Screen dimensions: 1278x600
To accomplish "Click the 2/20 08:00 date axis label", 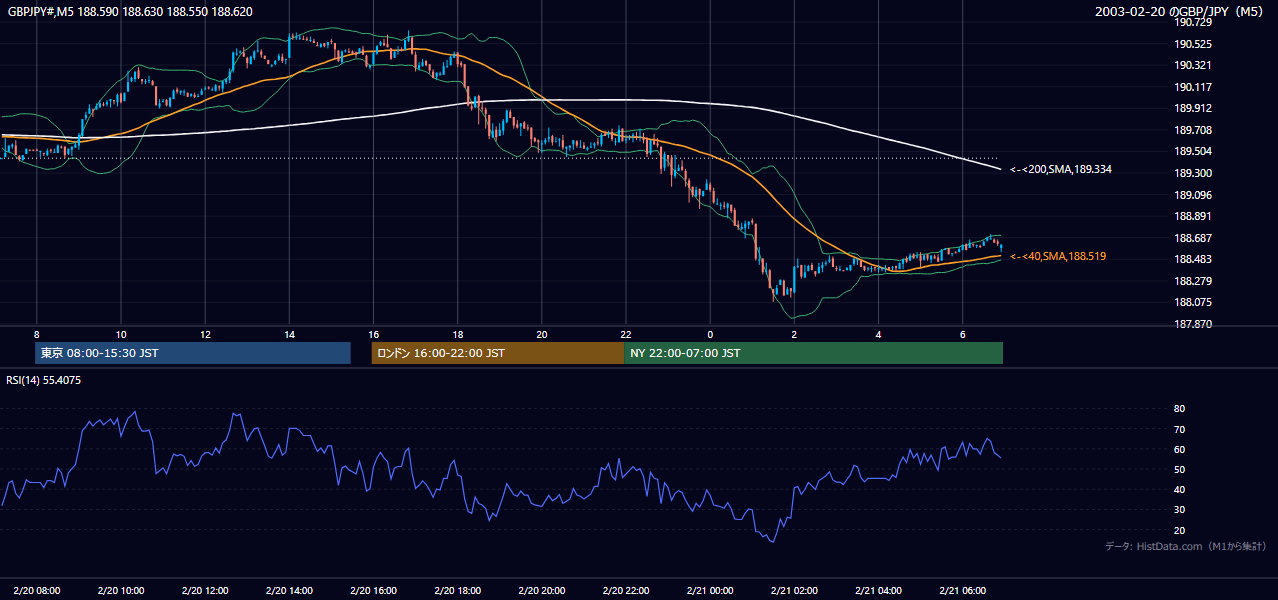I will click(x=37, y=590).
